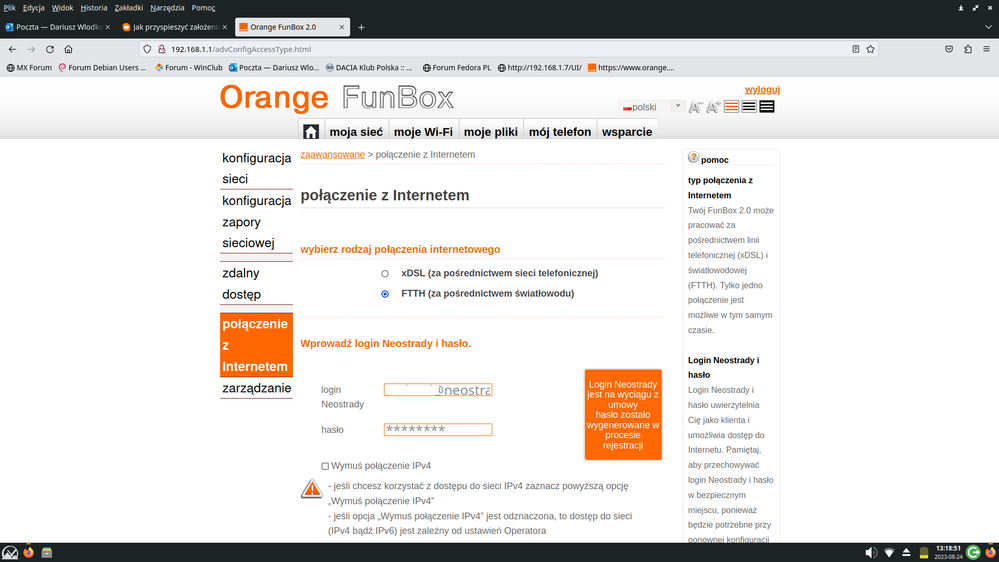
Task: Toggle reader view icon in address bar
Action: 856,49
